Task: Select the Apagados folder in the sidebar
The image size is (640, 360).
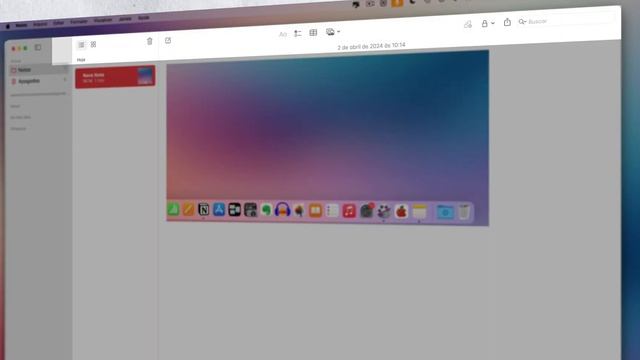Action: tap(38, 81)
